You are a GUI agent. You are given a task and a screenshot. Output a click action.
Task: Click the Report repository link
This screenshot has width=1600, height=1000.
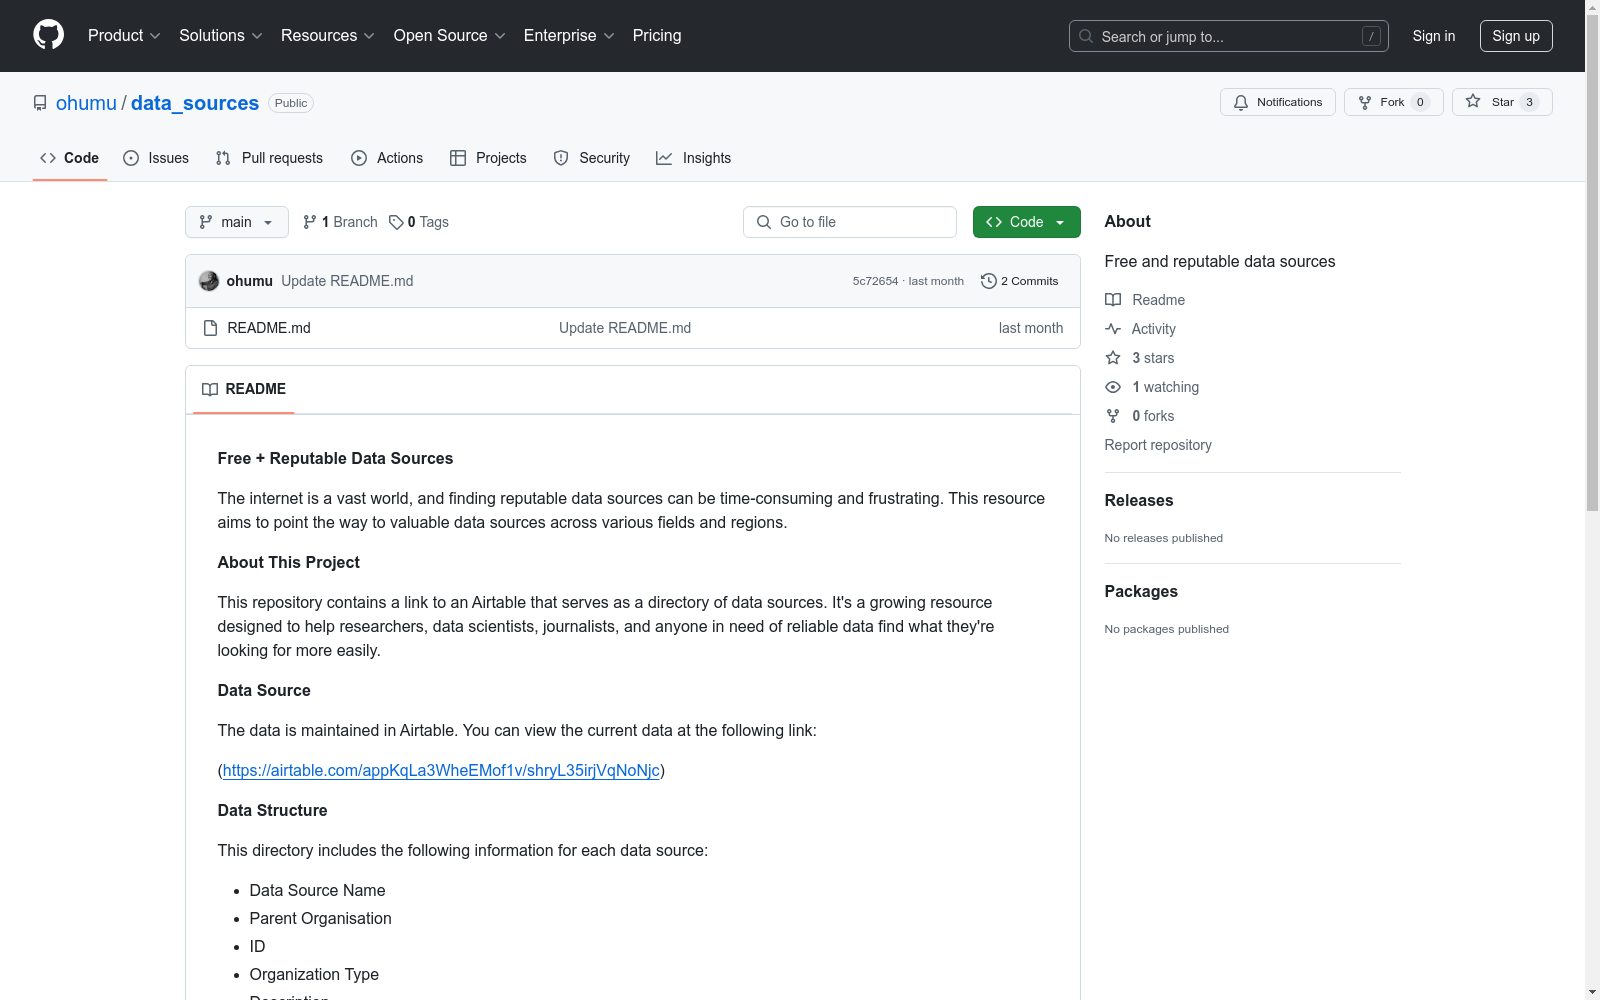pos(1158,445)
